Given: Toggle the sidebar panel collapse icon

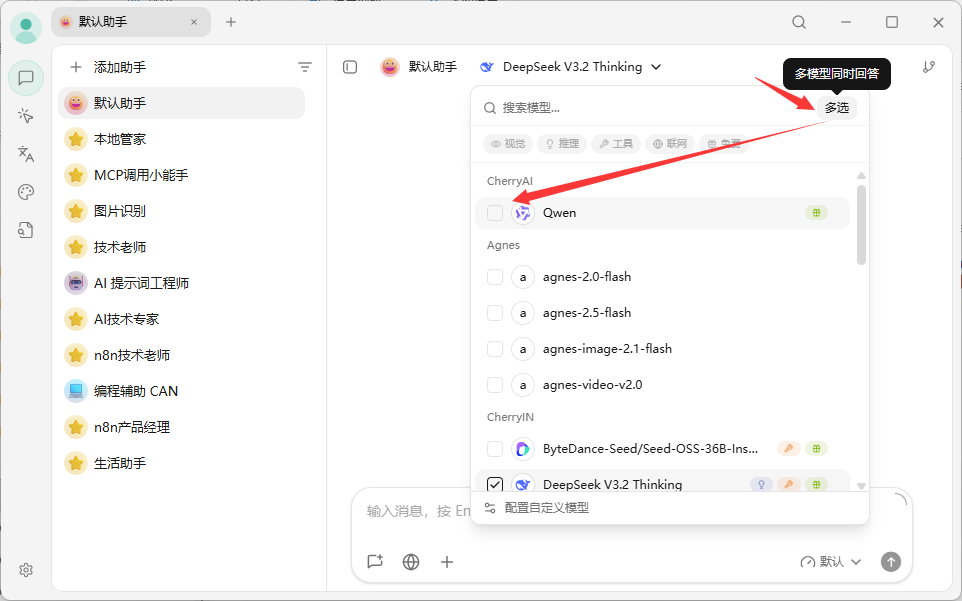Looking at the screenshot, I should pos(350,67).
